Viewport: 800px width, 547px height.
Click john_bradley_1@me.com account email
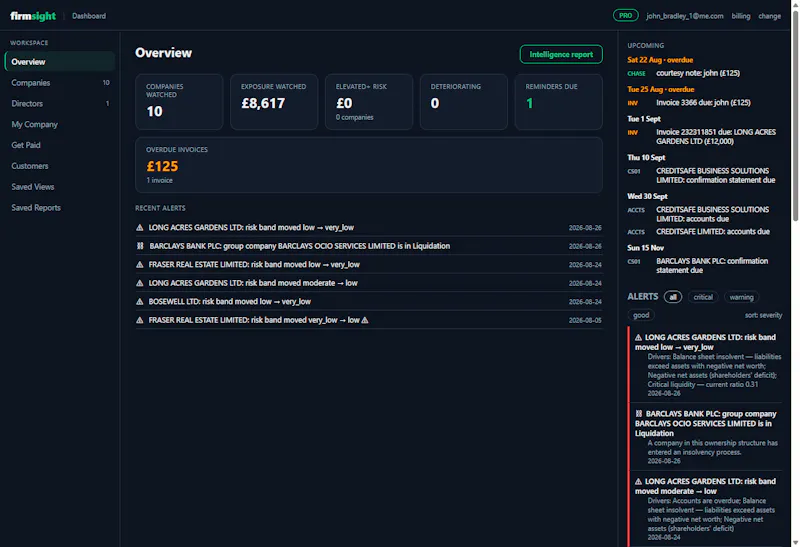click(x=685, y=16)
